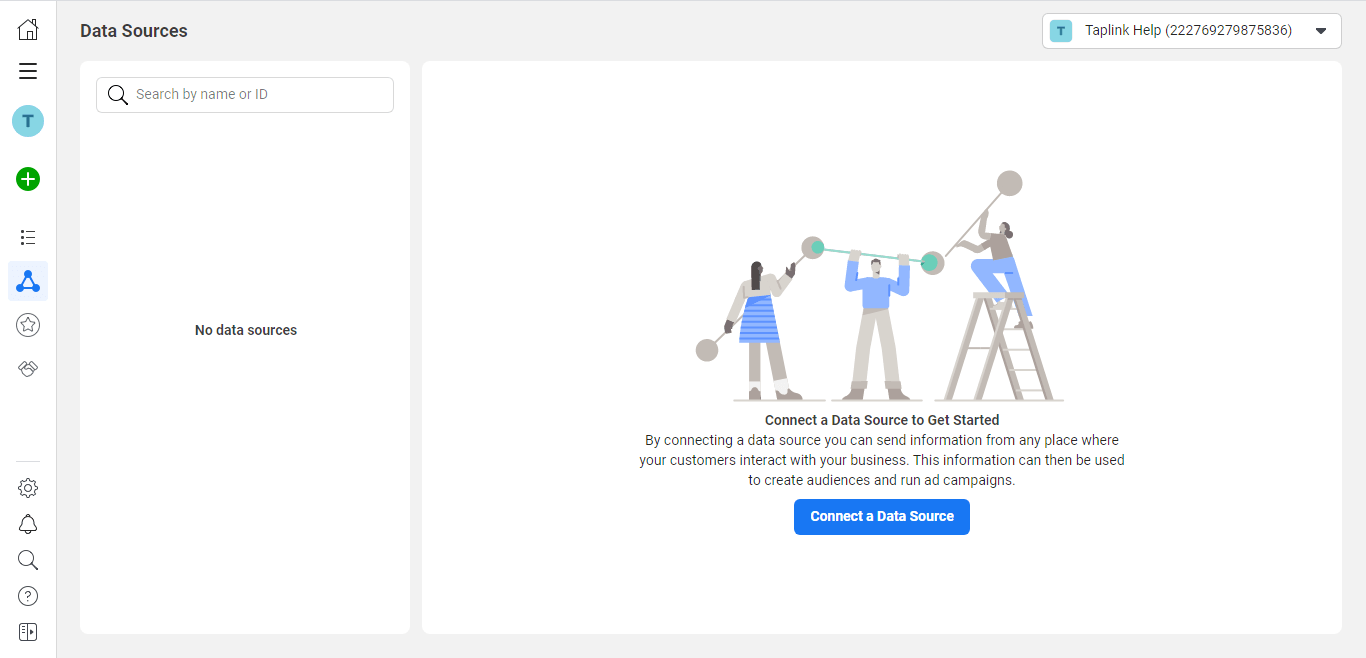The image size is (1366, 658).
Task: Click the Connect a Data Source button
Action: pos(882,517)
